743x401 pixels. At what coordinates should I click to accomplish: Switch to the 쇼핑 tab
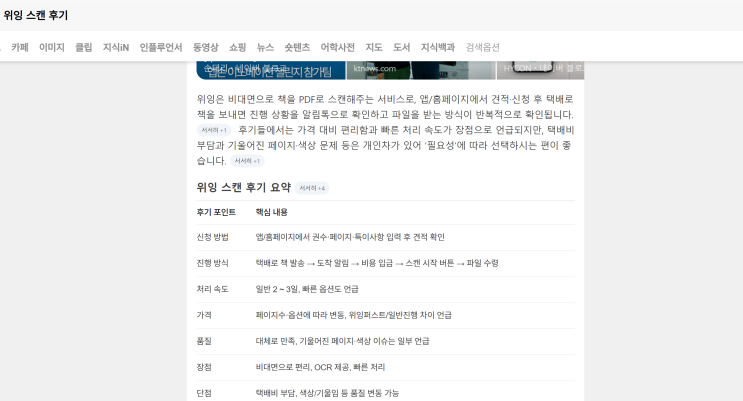238,47
